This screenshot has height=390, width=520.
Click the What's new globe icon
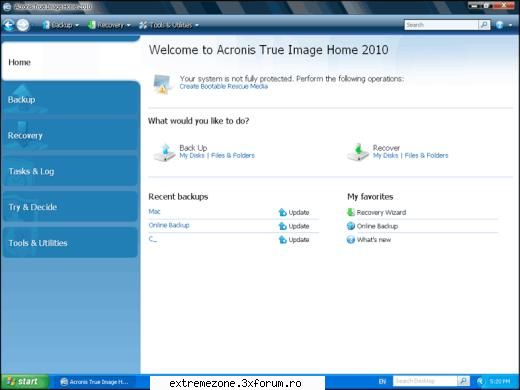coord(351,240)
